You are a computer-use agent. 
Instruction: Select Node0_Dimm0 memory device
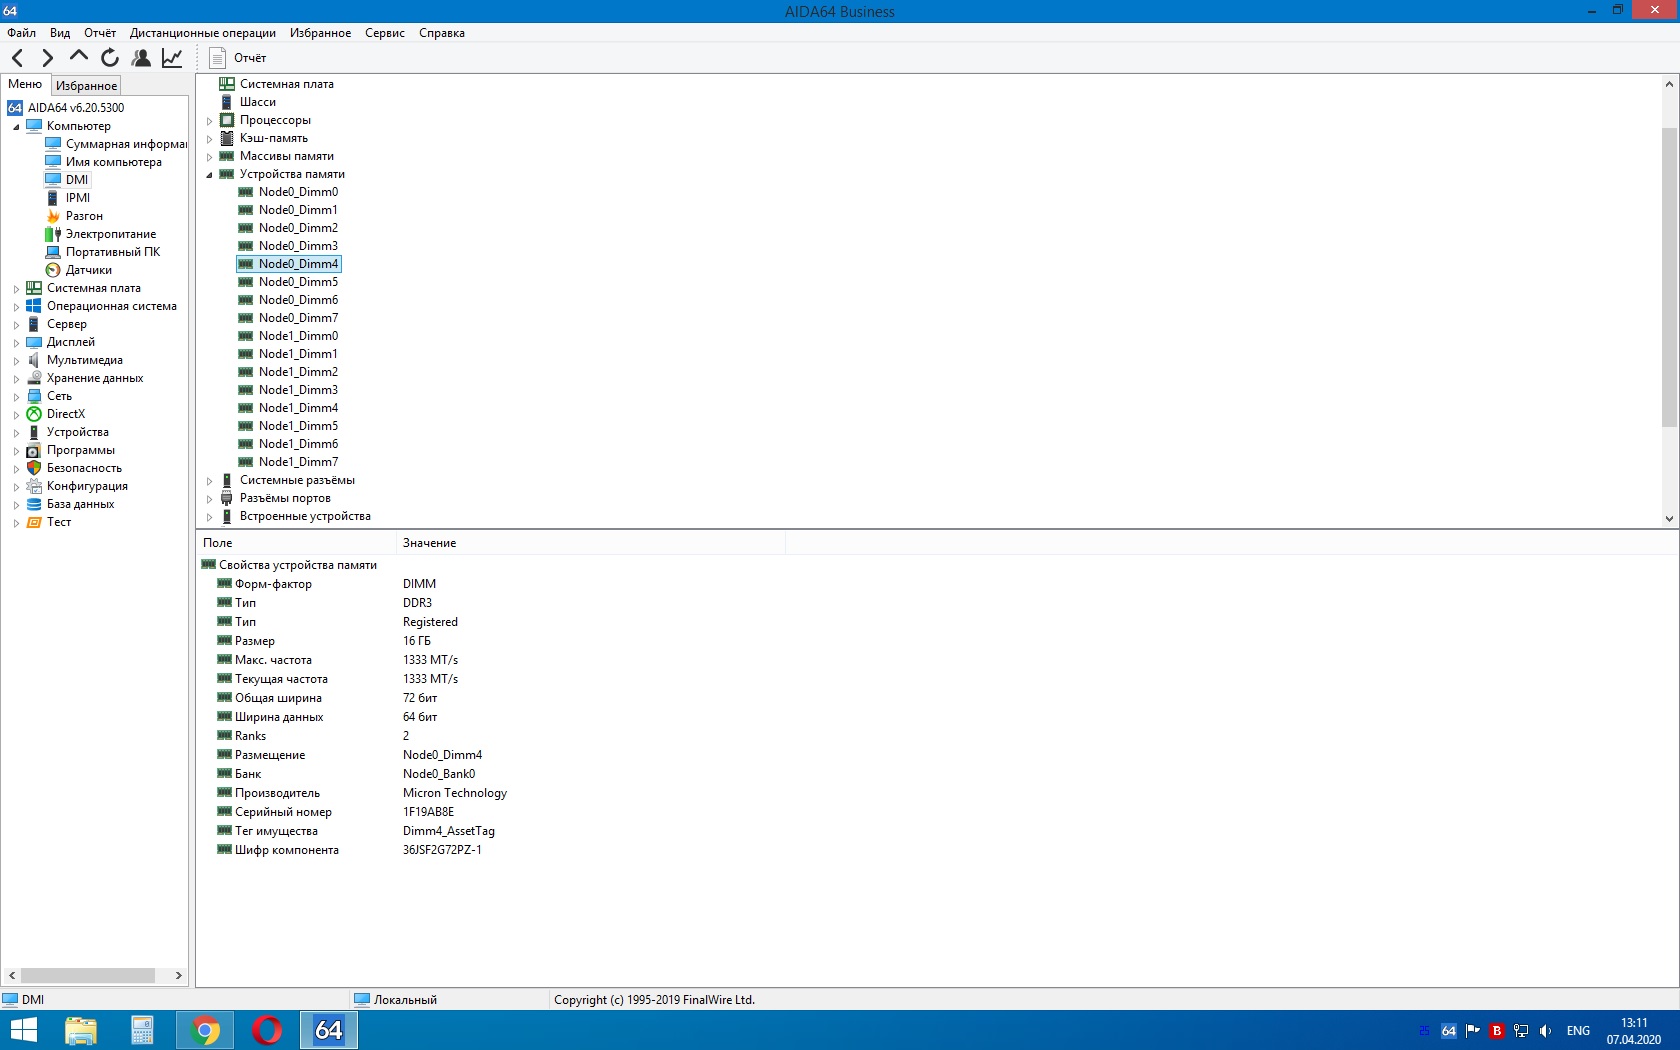(298, 192)
